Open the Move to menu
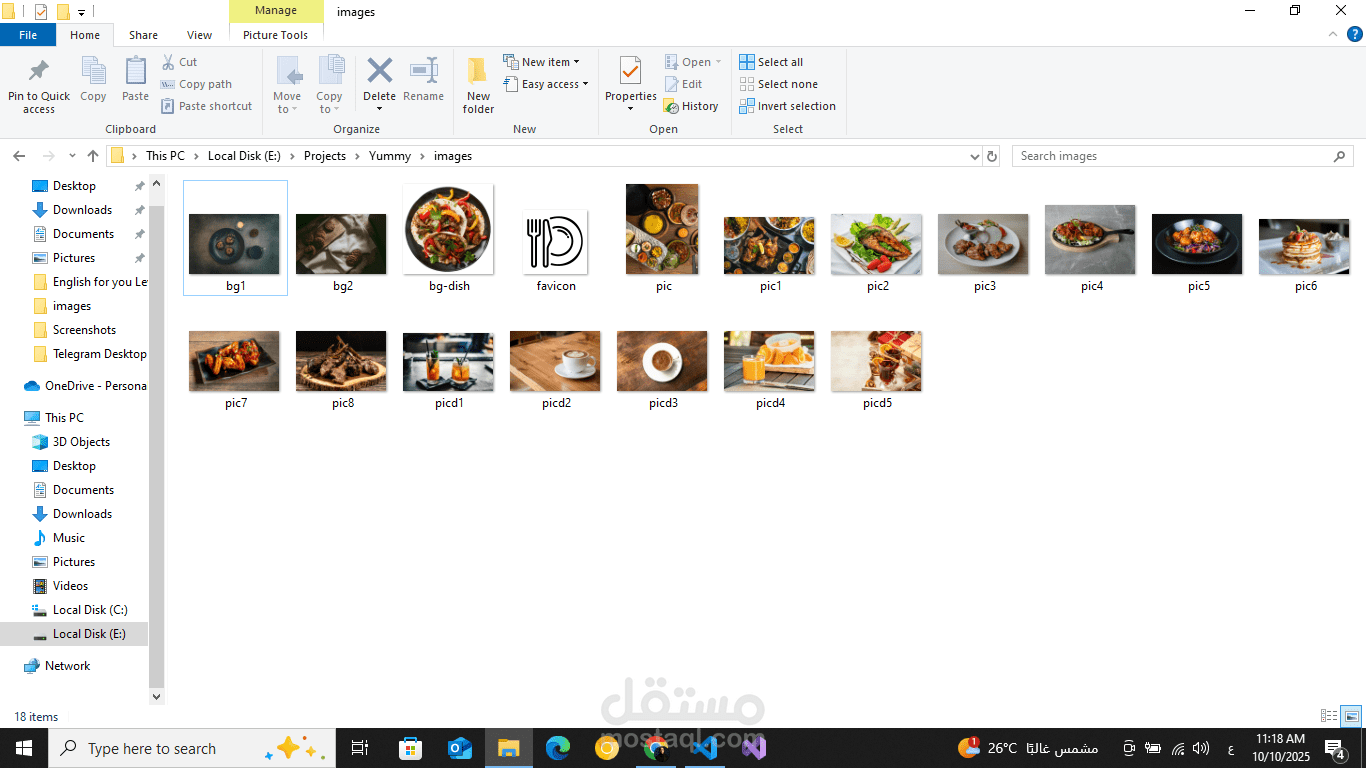This screenshot has width=1366, height=768. click(x=287, y=86)
